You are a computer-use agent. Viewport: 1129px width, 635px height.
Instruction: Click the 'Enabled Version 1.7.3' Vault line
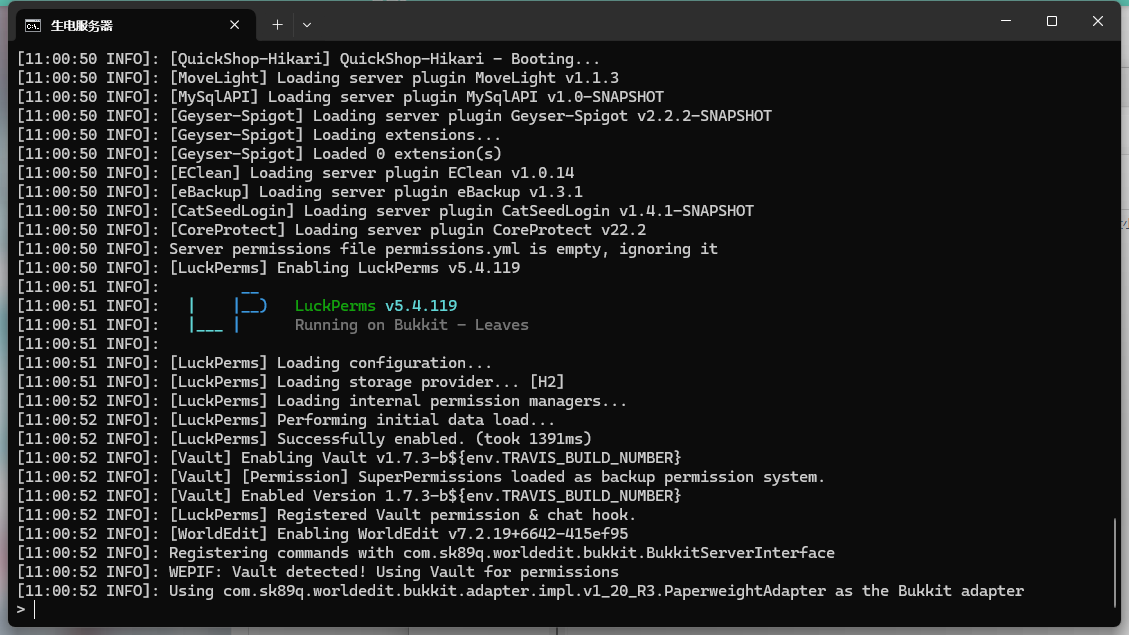point(348,496)
